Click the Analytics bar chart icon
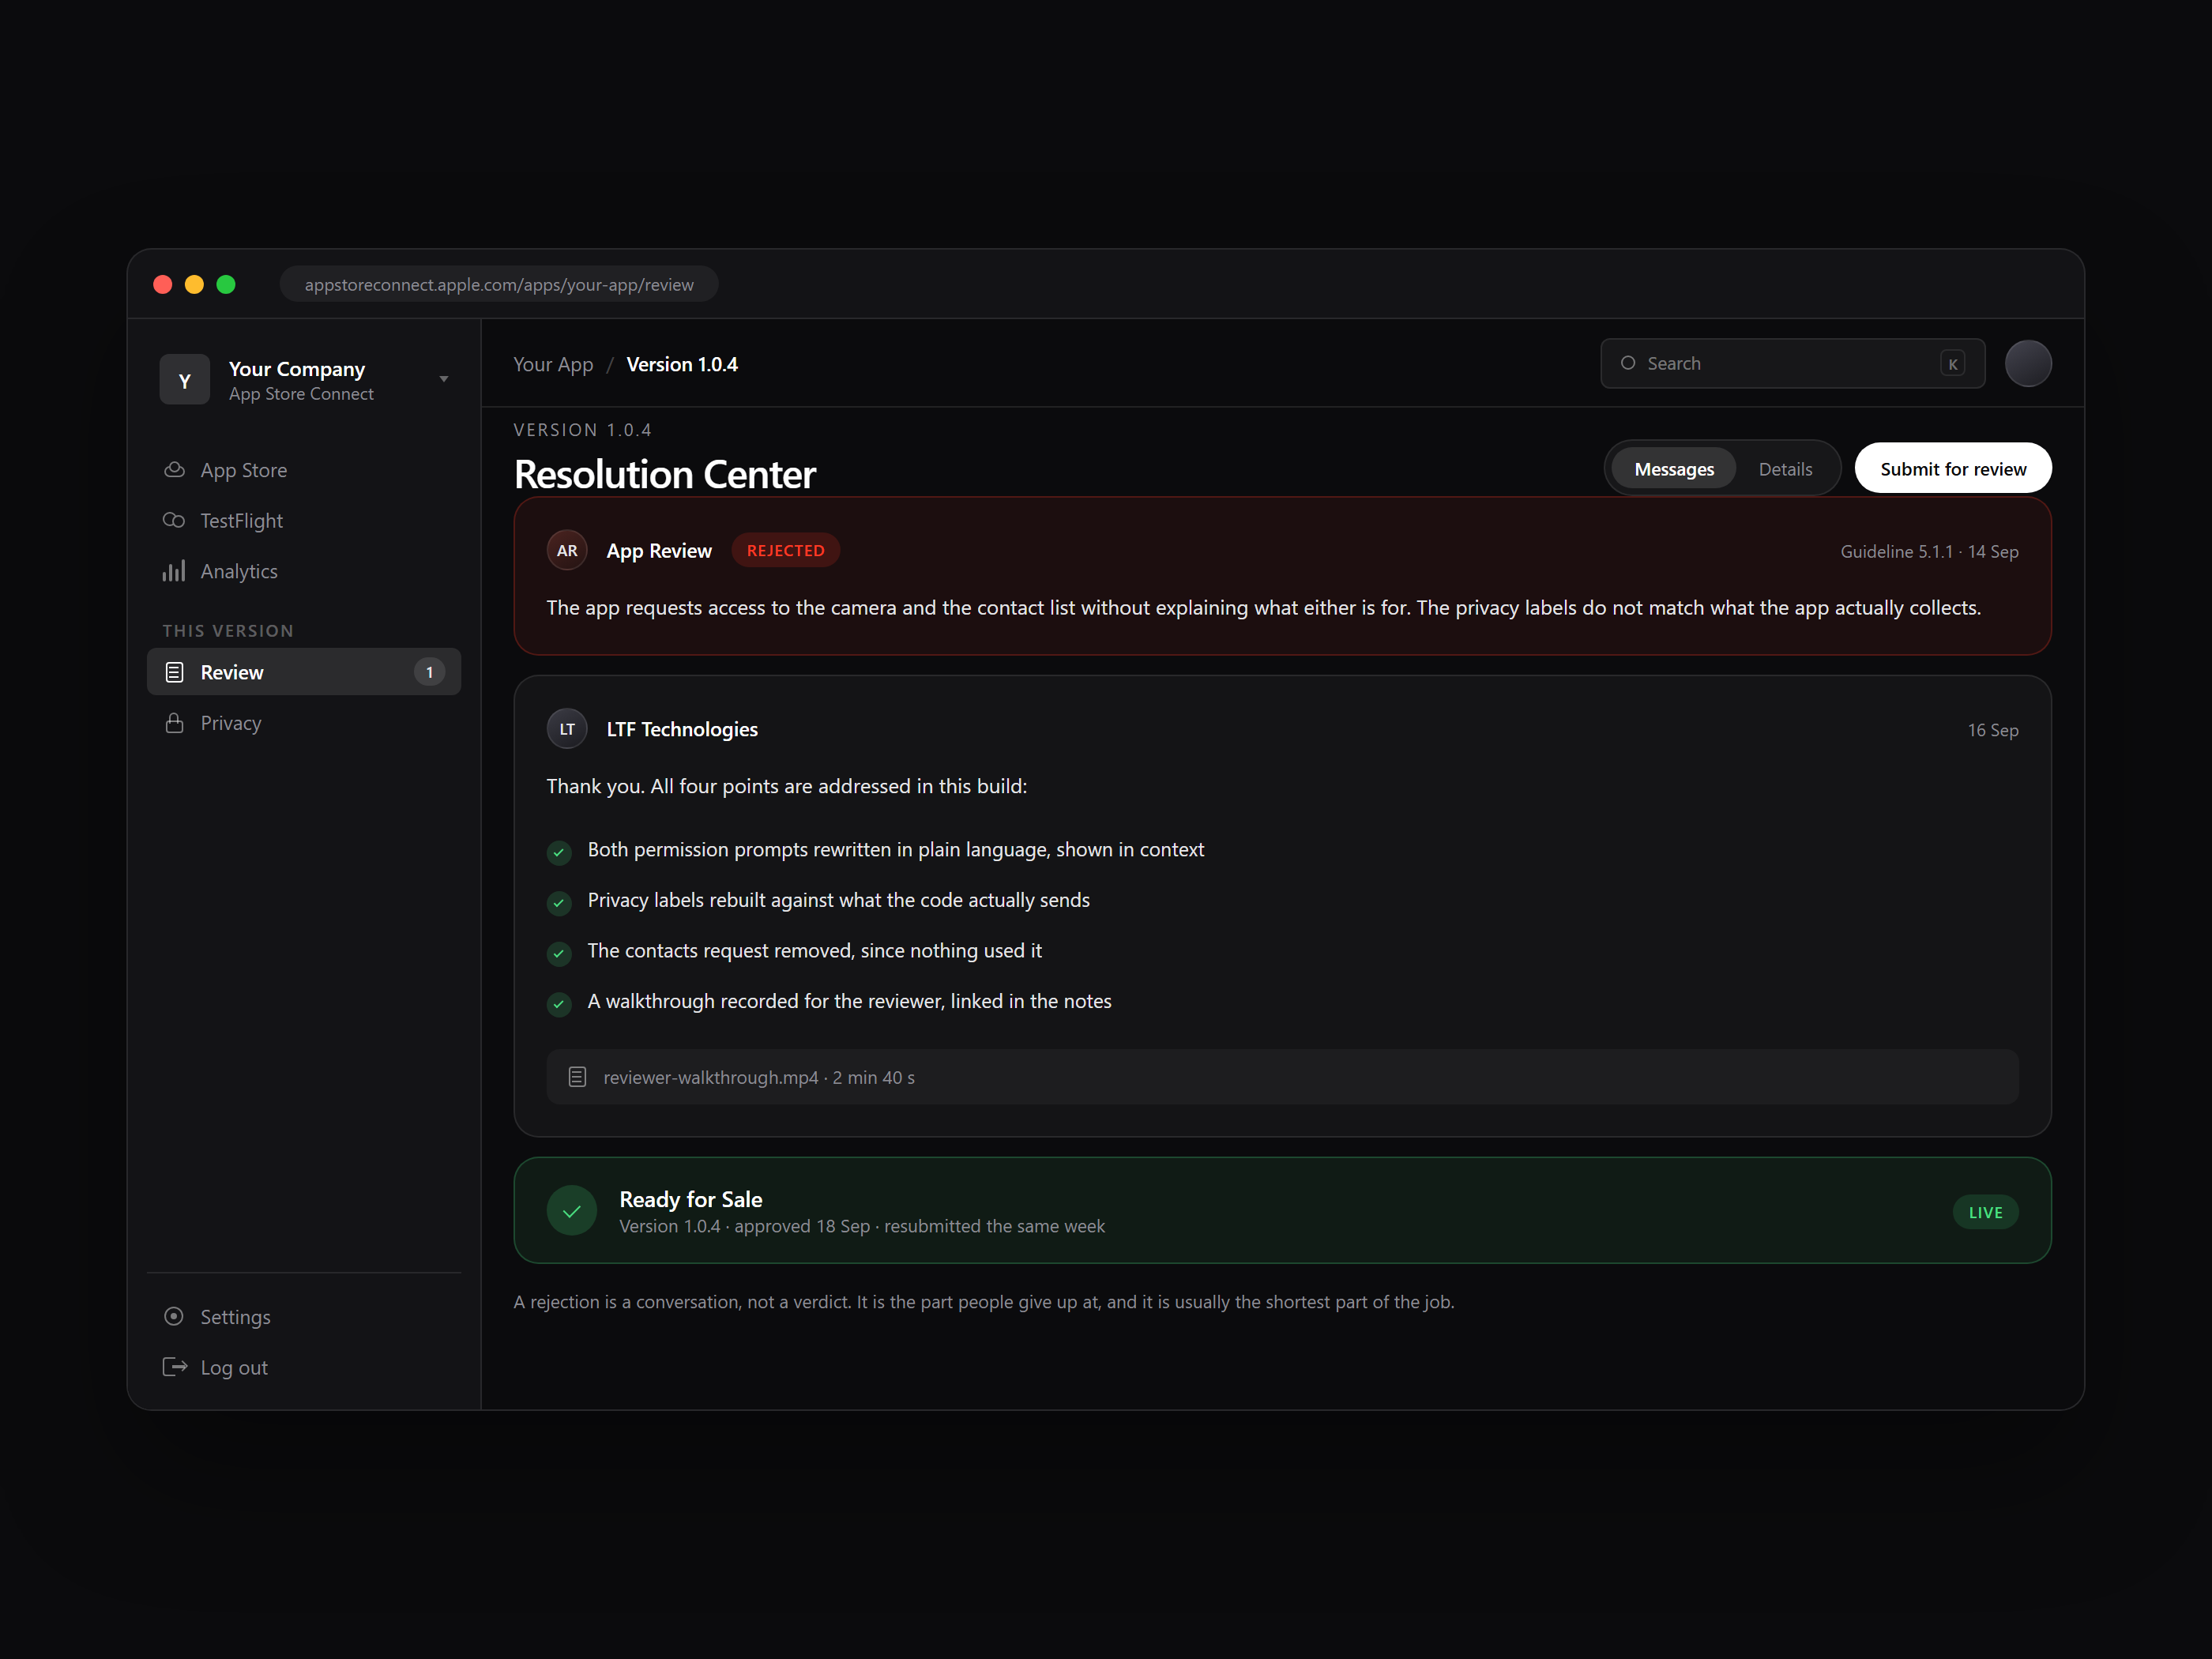Screen dimensions: 2212x1659 pos(174,571)
